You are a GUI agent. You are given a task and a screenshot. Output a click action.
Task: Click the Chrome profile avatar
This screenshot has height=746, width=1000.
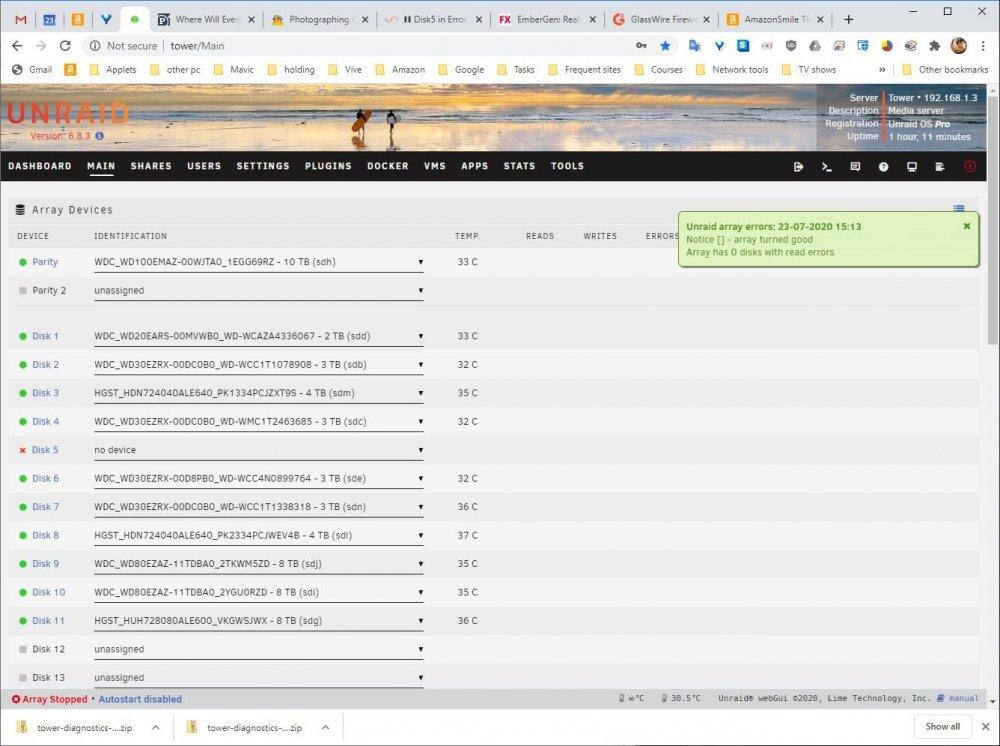[x=959, y=46]
